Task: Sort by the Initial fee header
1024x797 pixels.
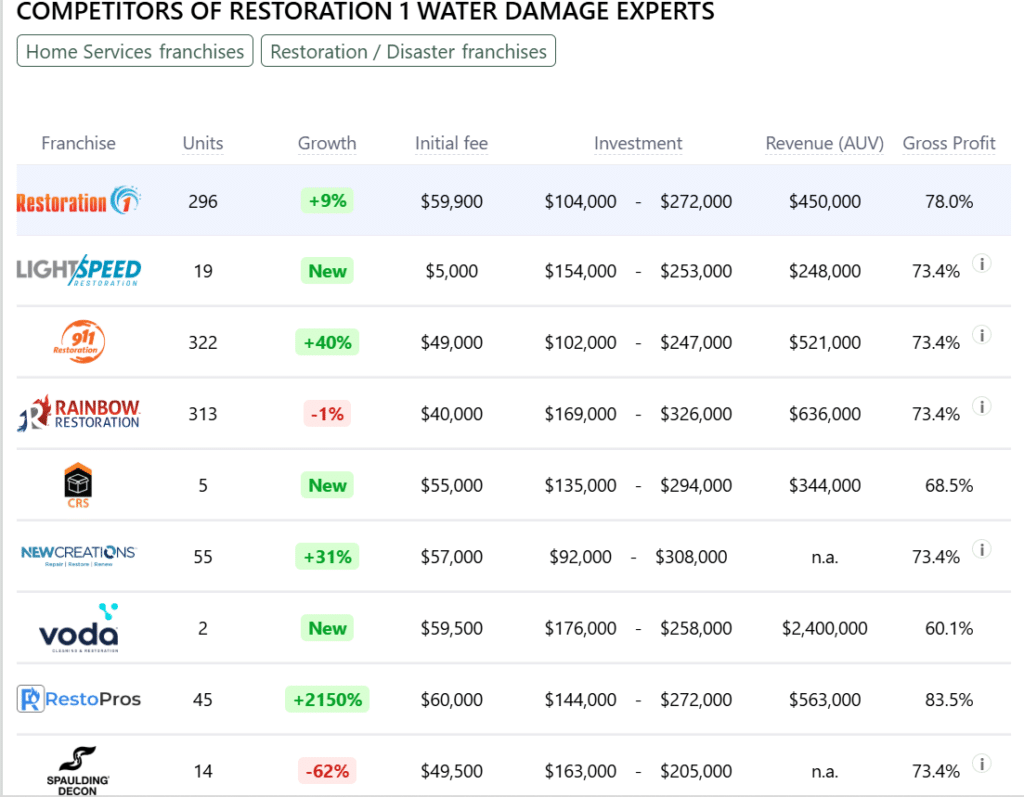Action: coord(451,143)
